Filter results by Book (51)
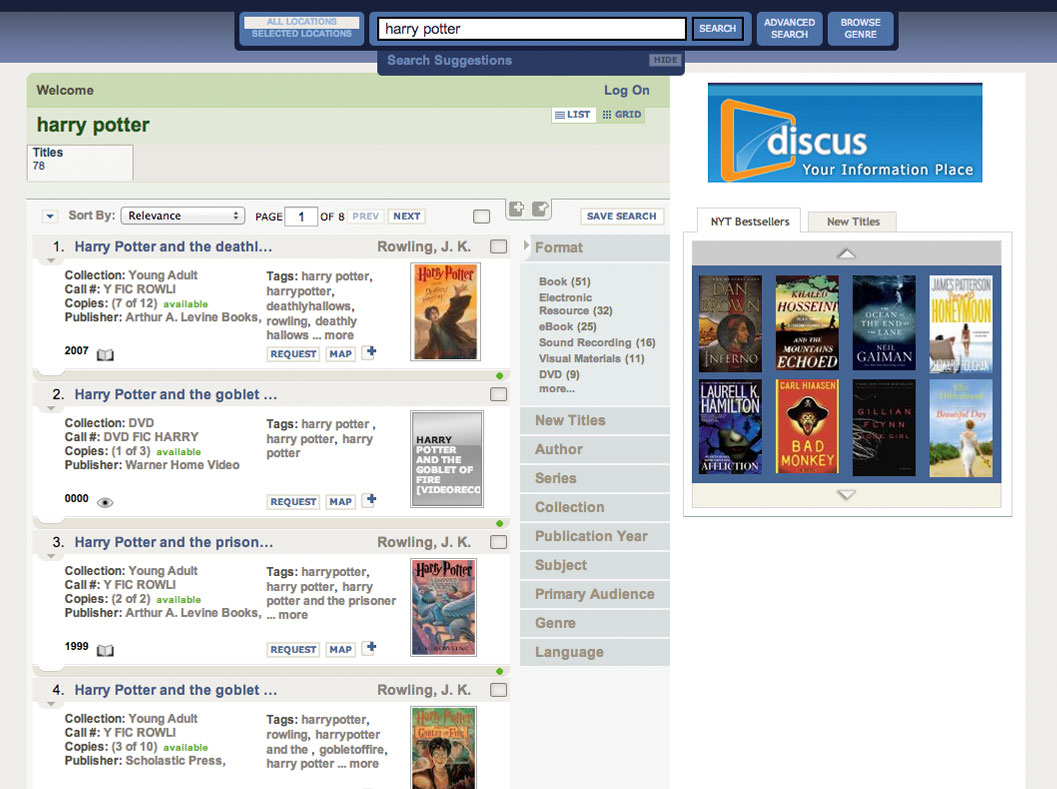 coord(564,282)
